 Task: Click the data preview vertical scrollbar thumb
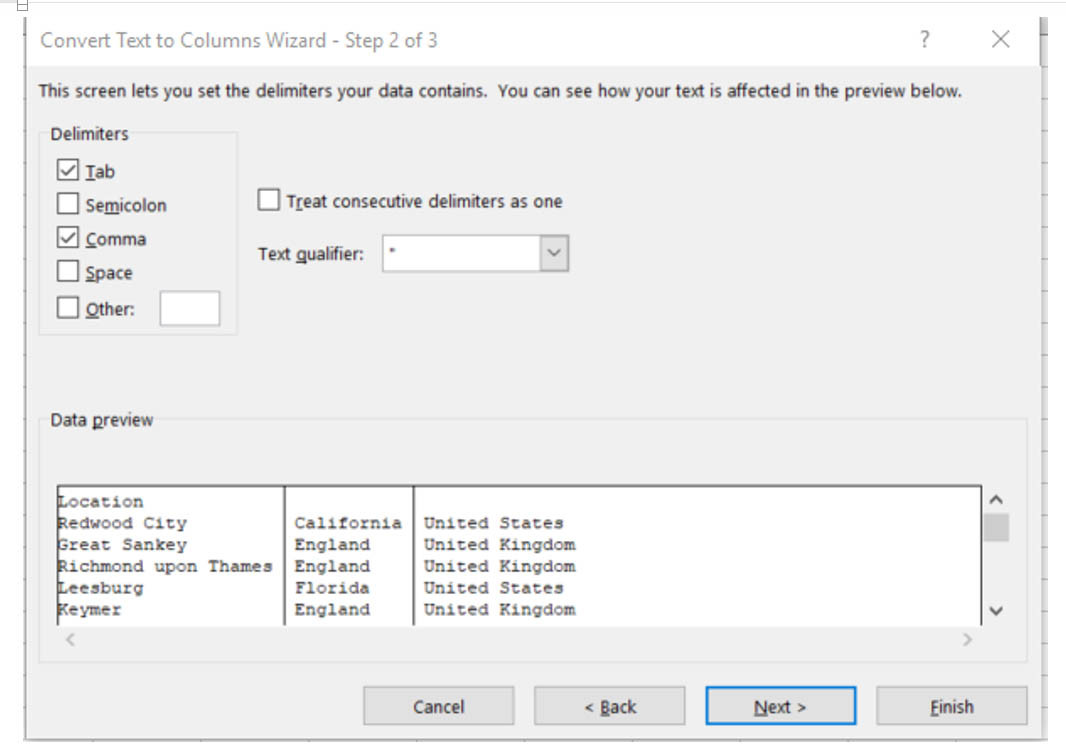pyautogui.click(x=995, y=528)
